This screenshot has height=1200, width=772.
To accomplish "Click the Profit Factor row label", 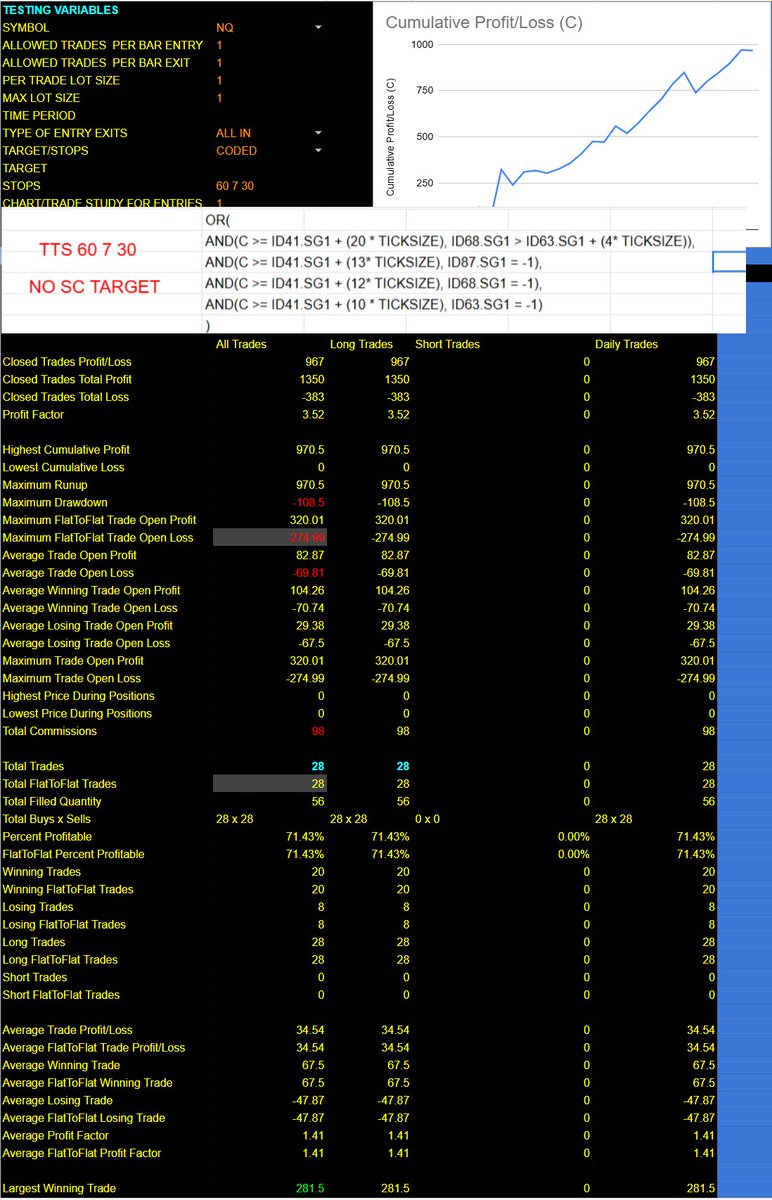I will coord(33,414).
